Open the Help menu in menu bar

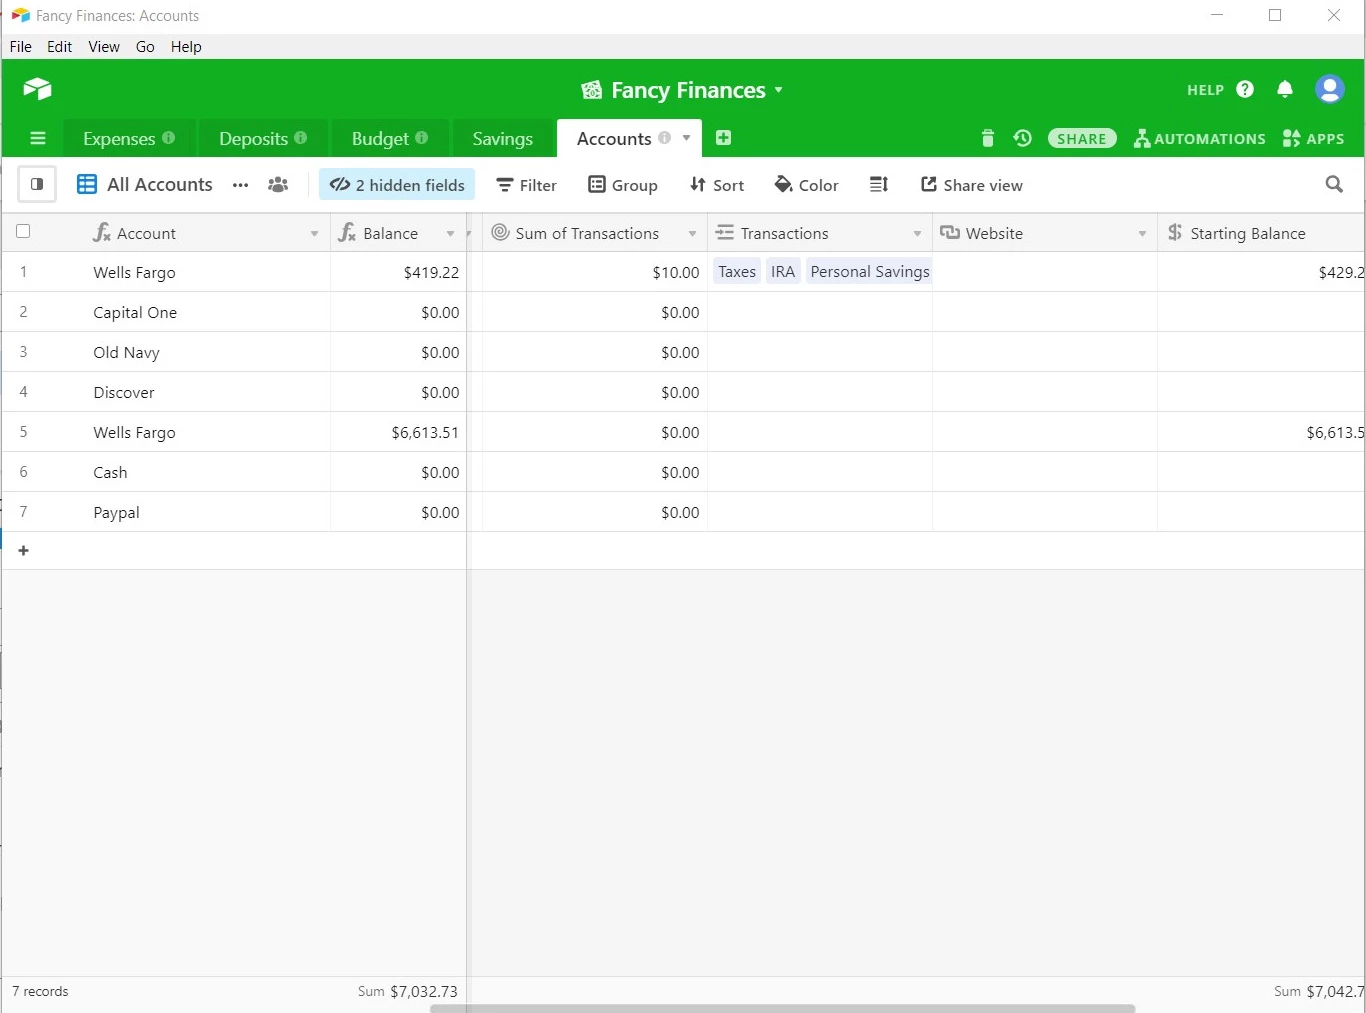point(186,46)
